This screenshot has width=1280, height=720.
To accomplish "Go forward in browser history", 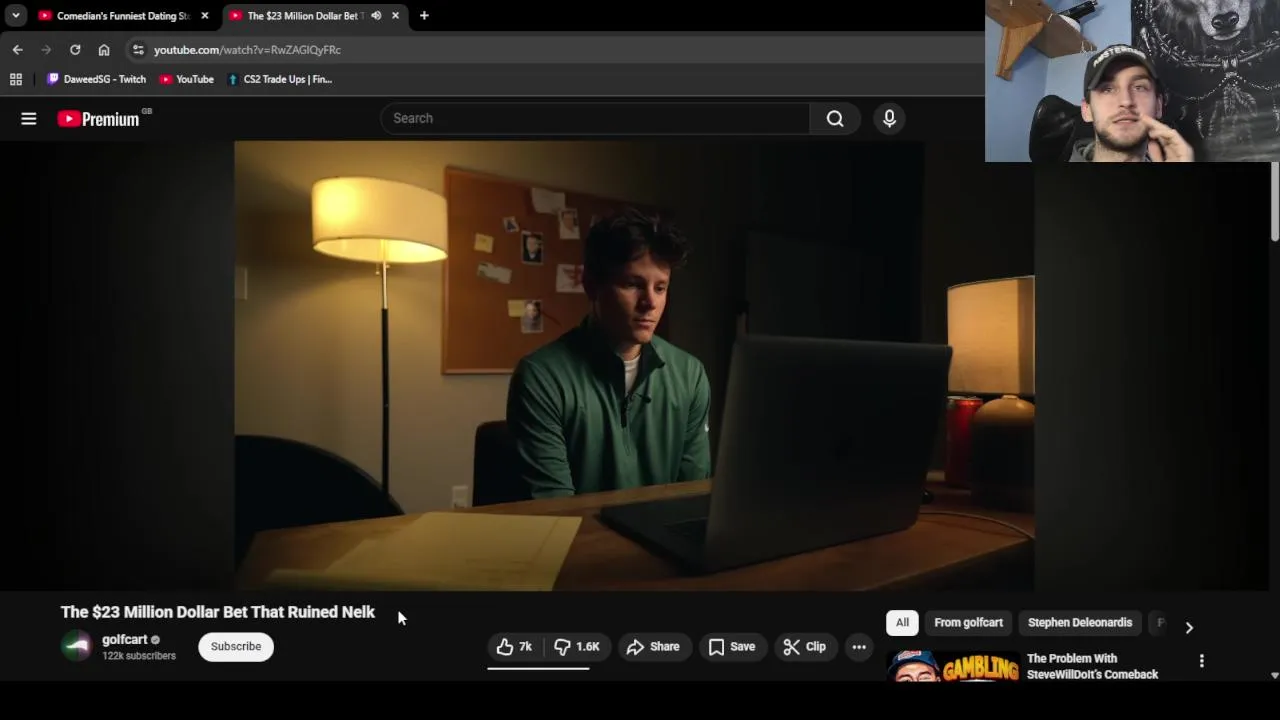I will click(46, 49).
